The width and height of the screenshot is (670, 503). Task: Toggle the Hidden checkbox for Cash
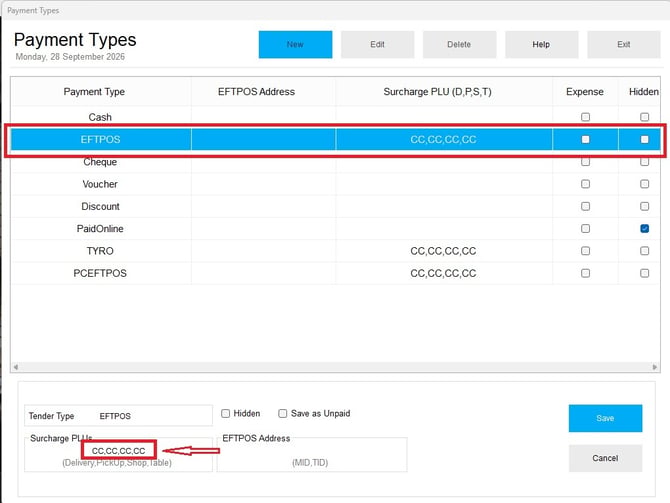point(644,117)
